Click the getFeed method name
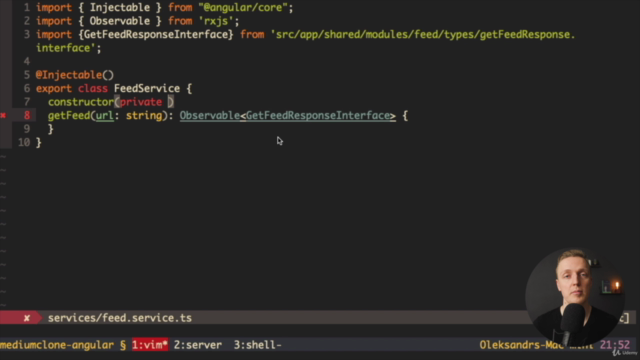This screenshot has width=640, height=360. click(69, 116)
